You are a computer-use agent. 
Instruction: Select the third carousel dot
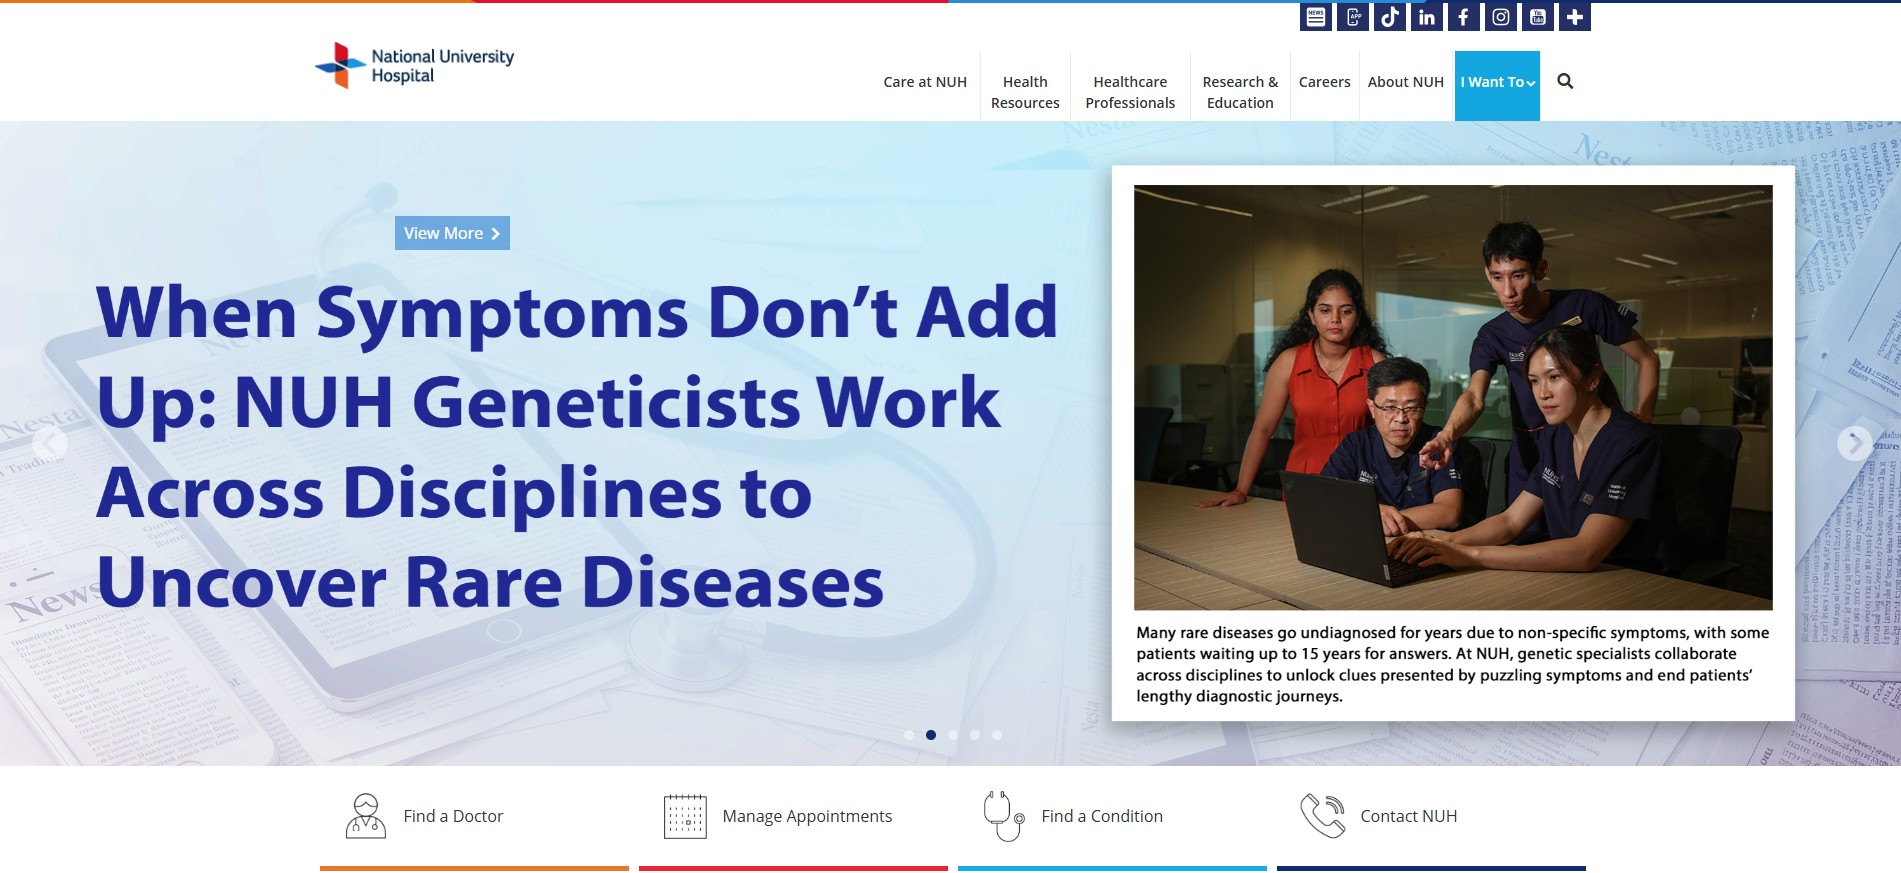pyautogui.click(x=953, y=735)
